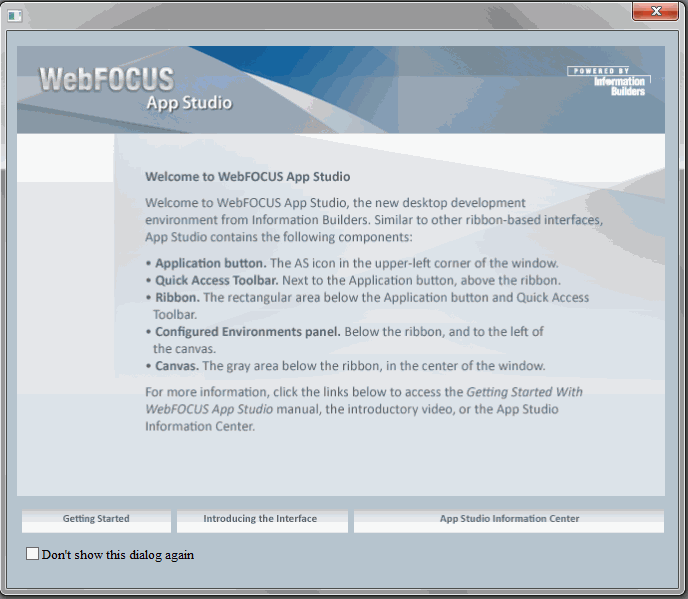
Task: Close the welcome dialog
Action: pos(655,11)
